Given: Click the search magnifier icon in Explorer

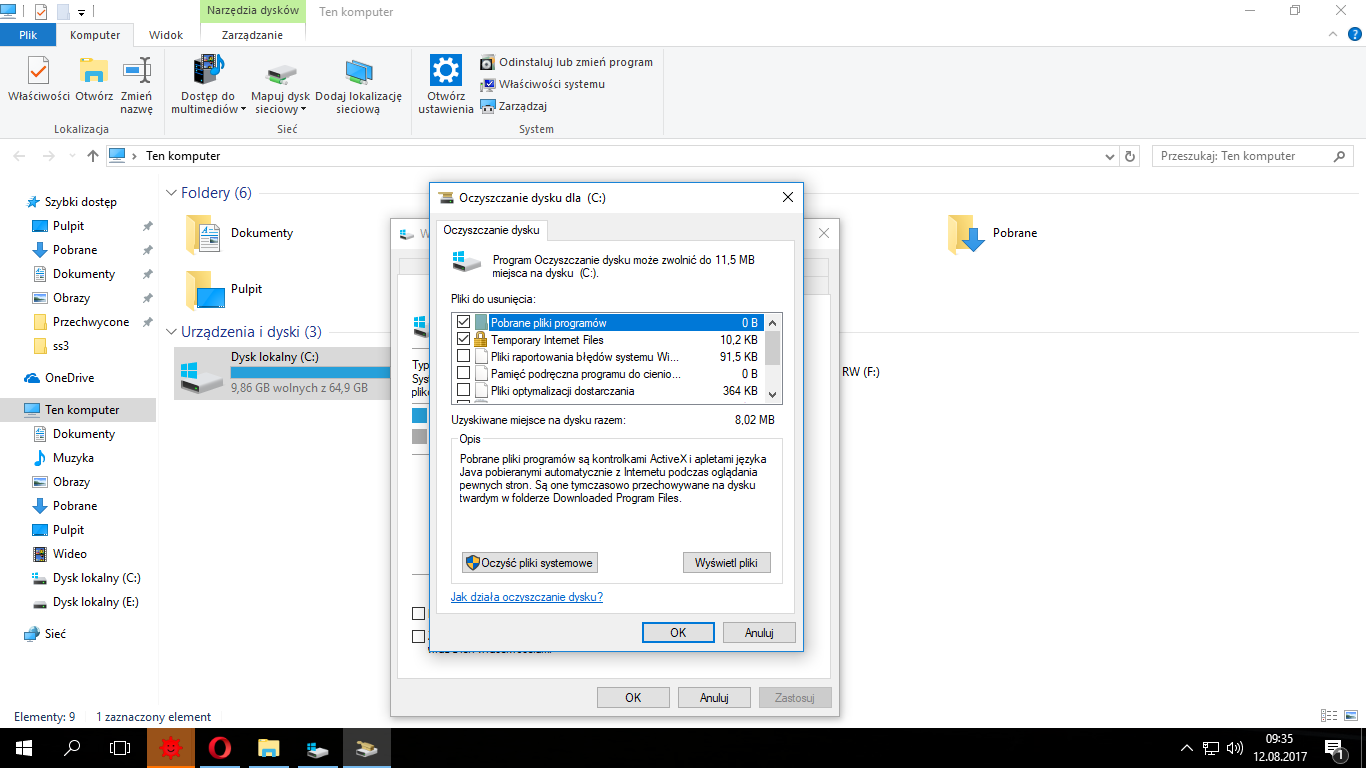Looking at the screenshot, I should (x=1340, y=156).
